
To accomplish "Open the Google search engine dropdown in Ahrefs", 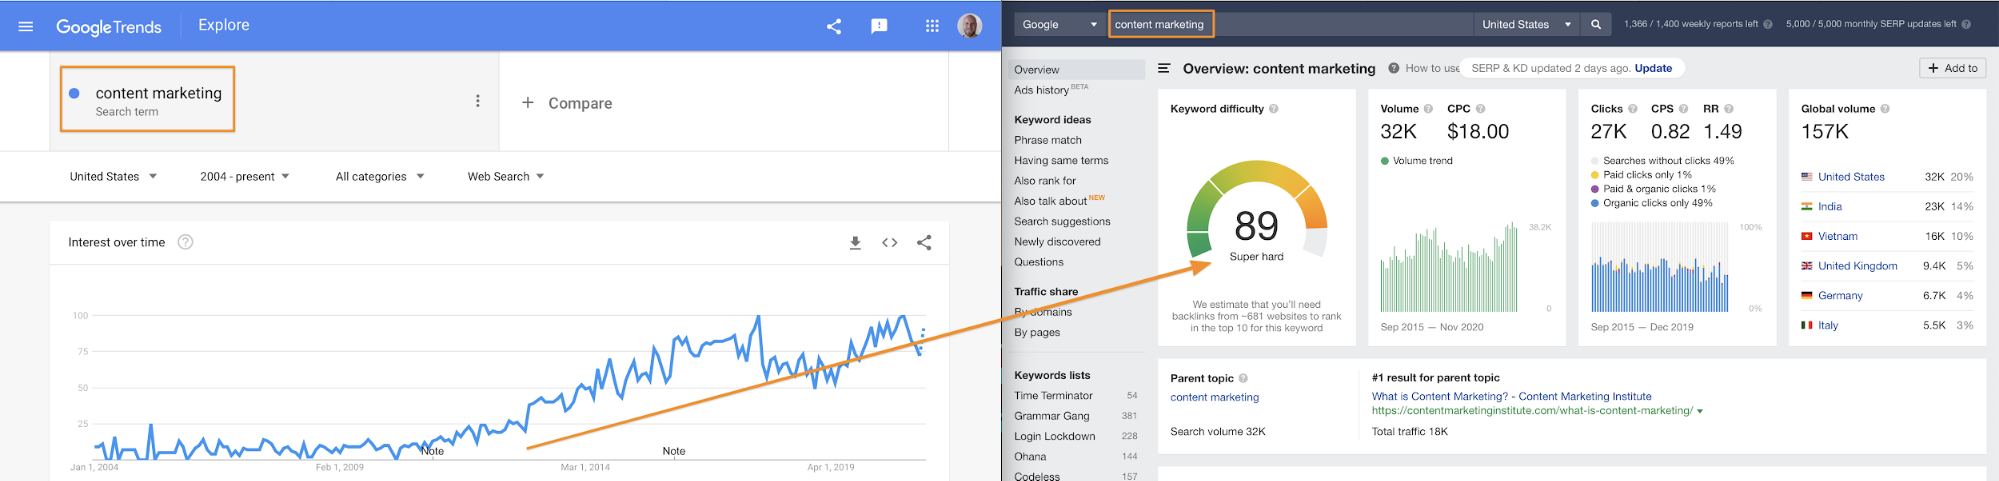I will 1059,24.
